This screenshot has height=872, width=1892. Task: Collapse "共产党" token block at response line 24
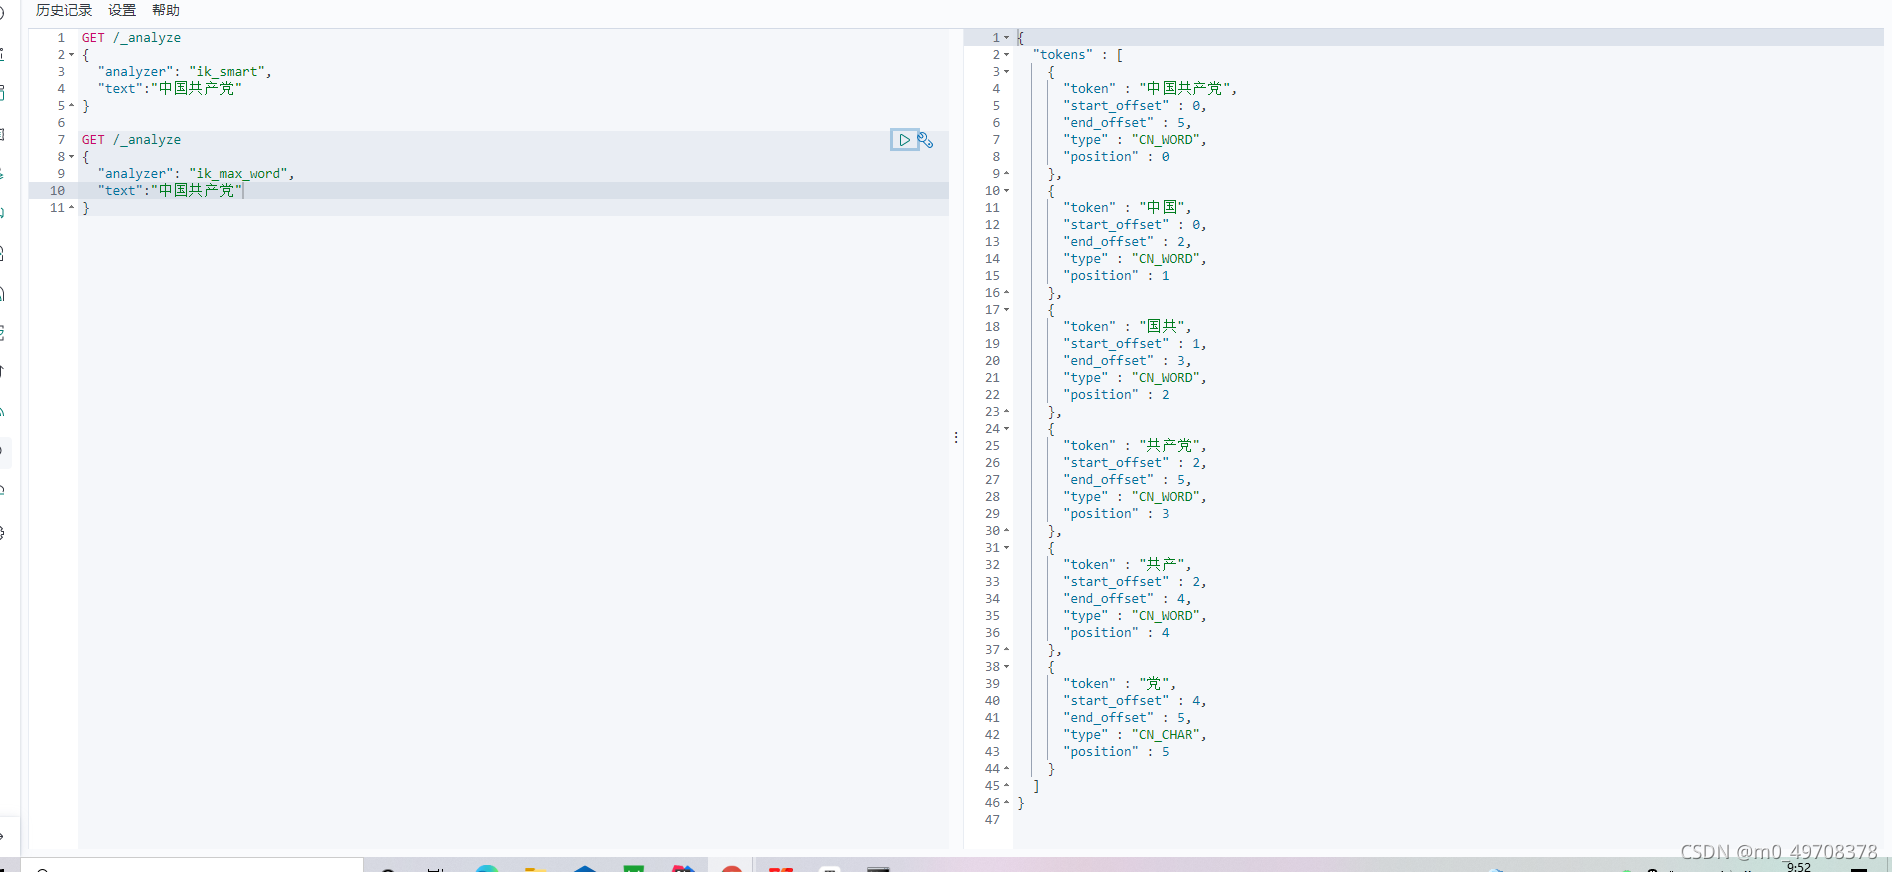pyautogui.click(x=1007, y=429)
